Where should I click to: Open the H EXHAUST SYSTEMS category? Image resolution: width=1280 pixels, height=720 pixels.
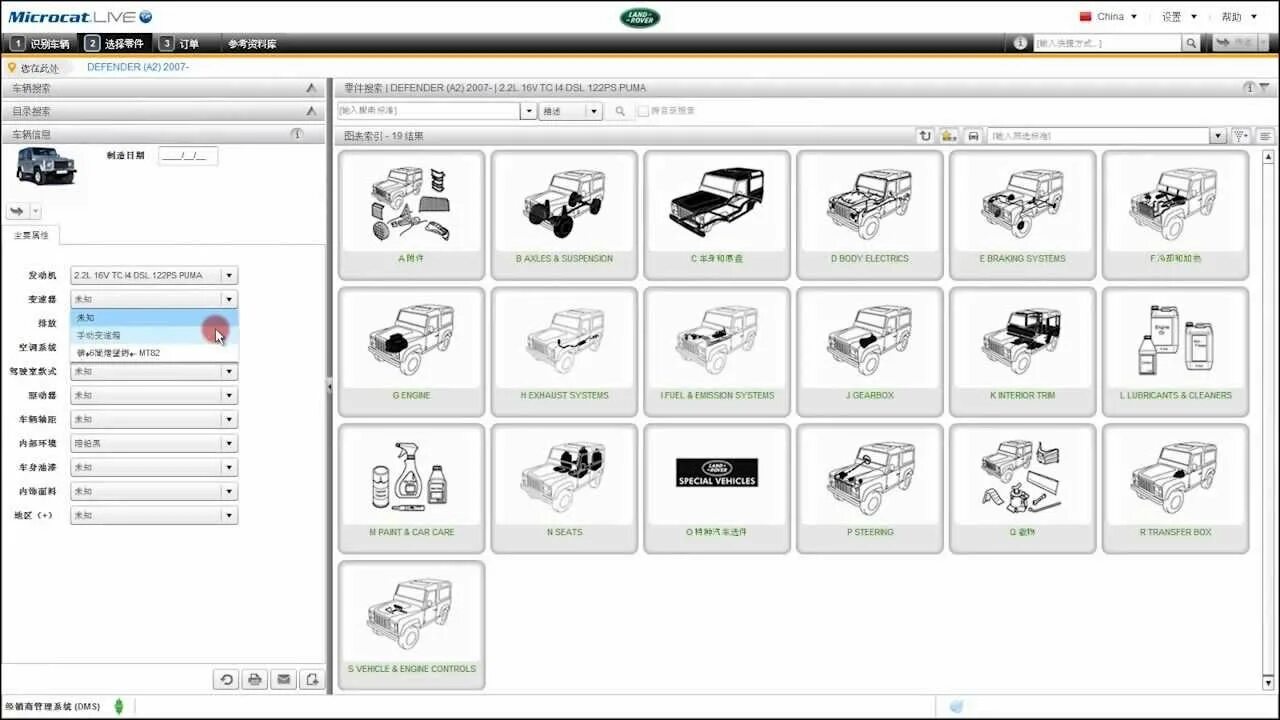564,352
